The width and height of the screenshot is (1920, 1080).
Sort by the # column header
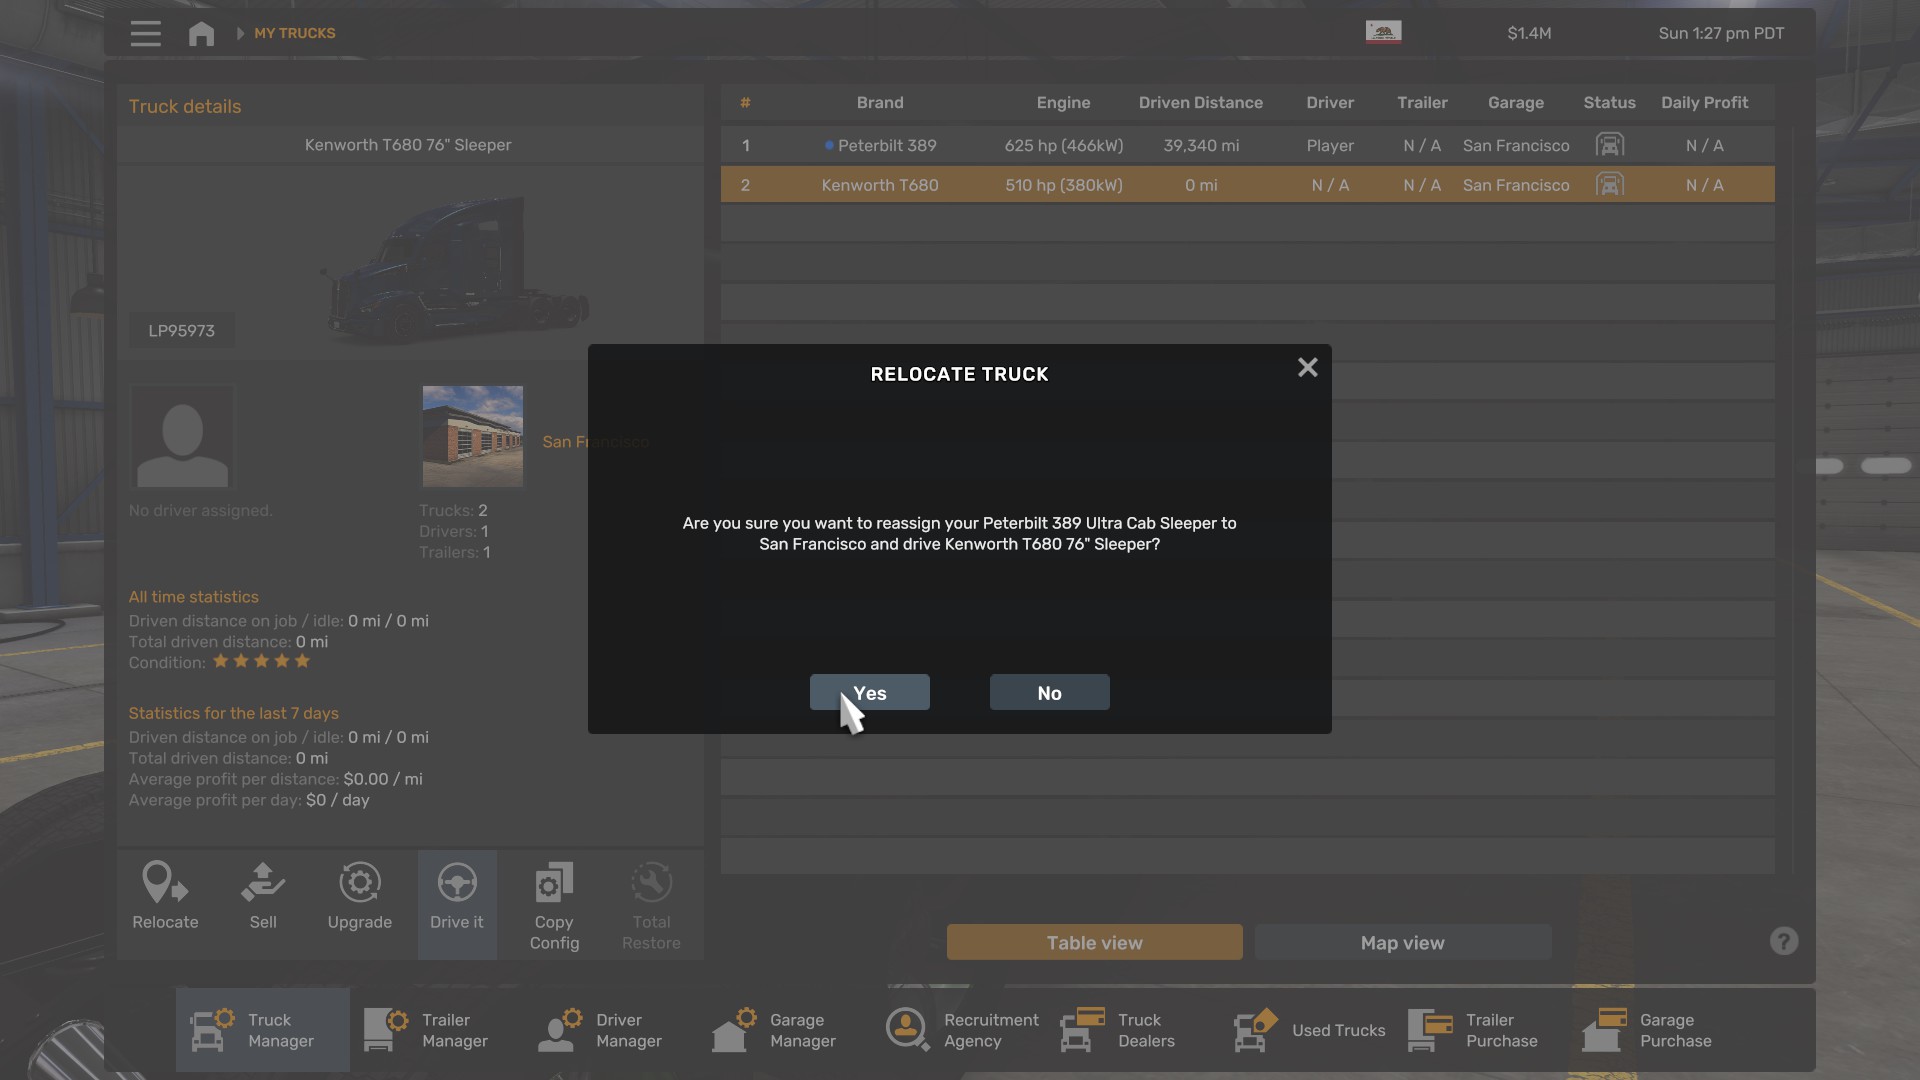pyautogui.click(x=745, y=102)
